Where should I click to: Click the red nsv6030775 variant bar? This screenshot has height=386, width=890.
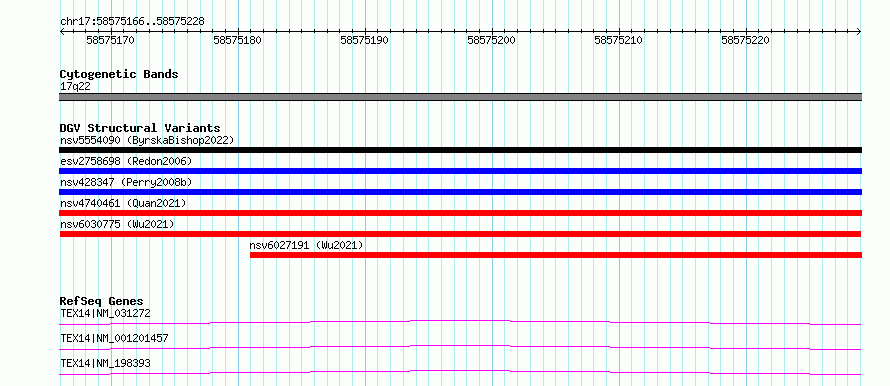coord(460,234)
